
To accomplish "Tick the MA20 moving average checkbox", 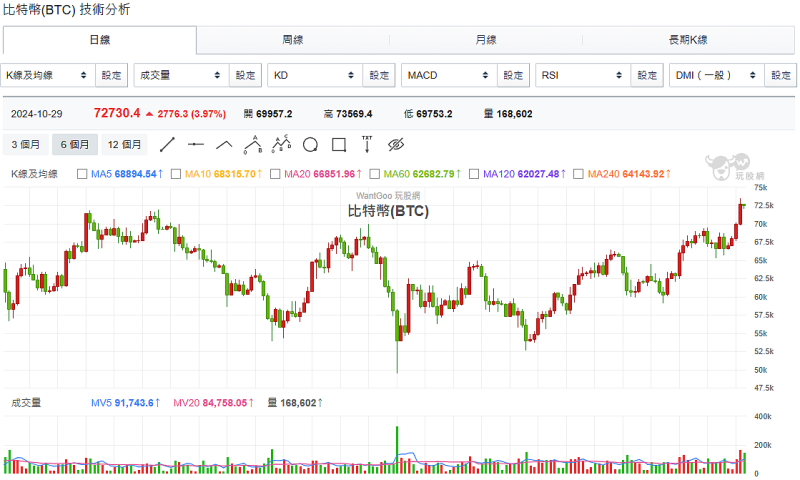I will (x=275, y=174).
